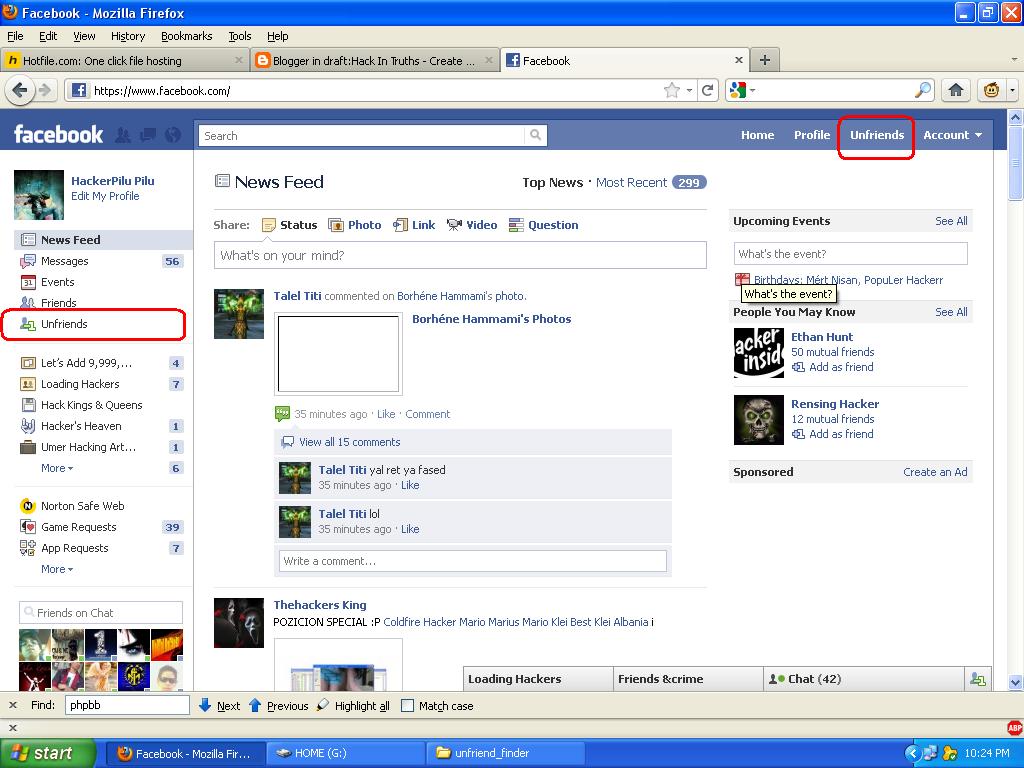Click Create an Ad link
This screenshot has height=768, width=1024.
pyautogui.click(x=935, y=472)
